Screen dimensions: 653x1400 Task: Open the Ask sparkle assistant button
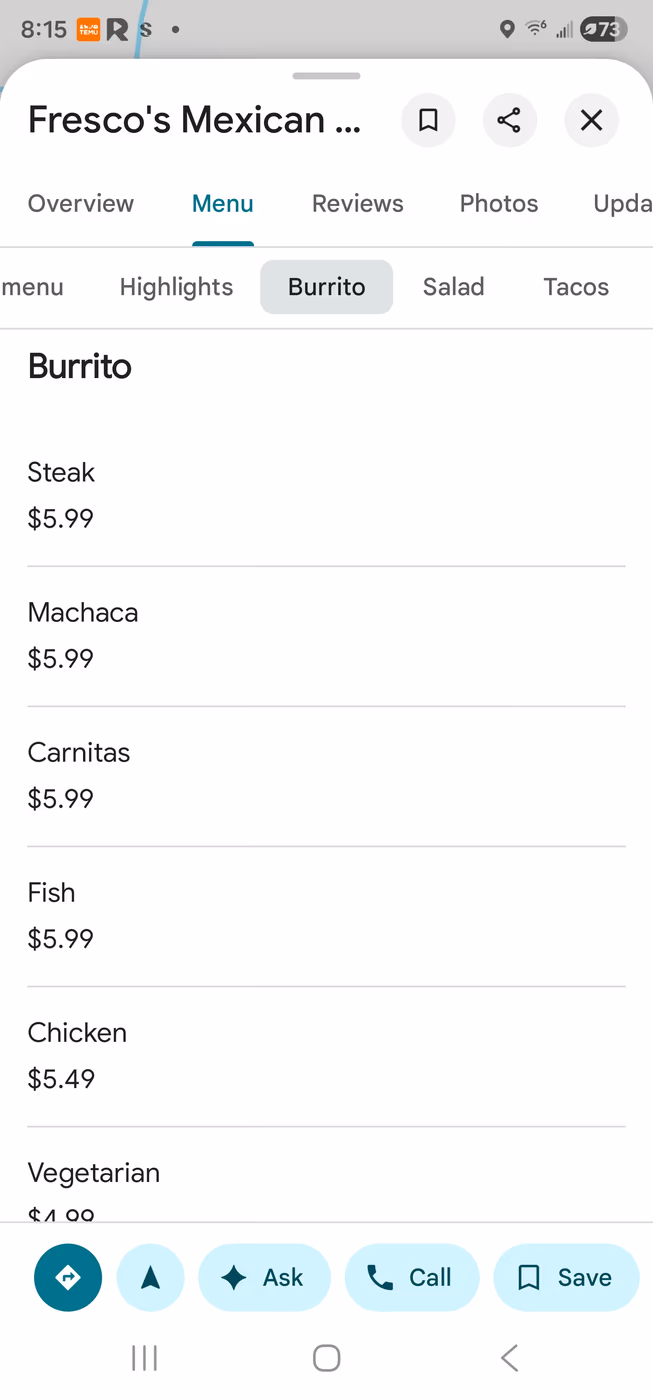click(264, 1277)
